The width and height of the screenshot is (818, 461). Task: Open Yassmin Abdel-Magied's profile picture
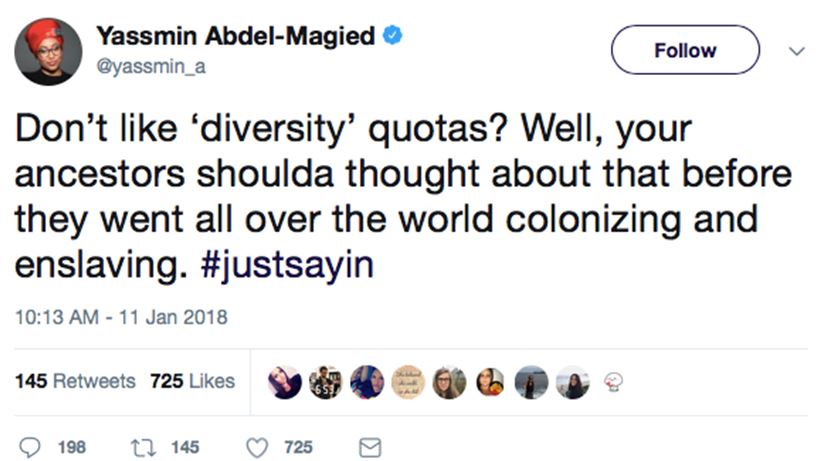[x=48, y=51]
